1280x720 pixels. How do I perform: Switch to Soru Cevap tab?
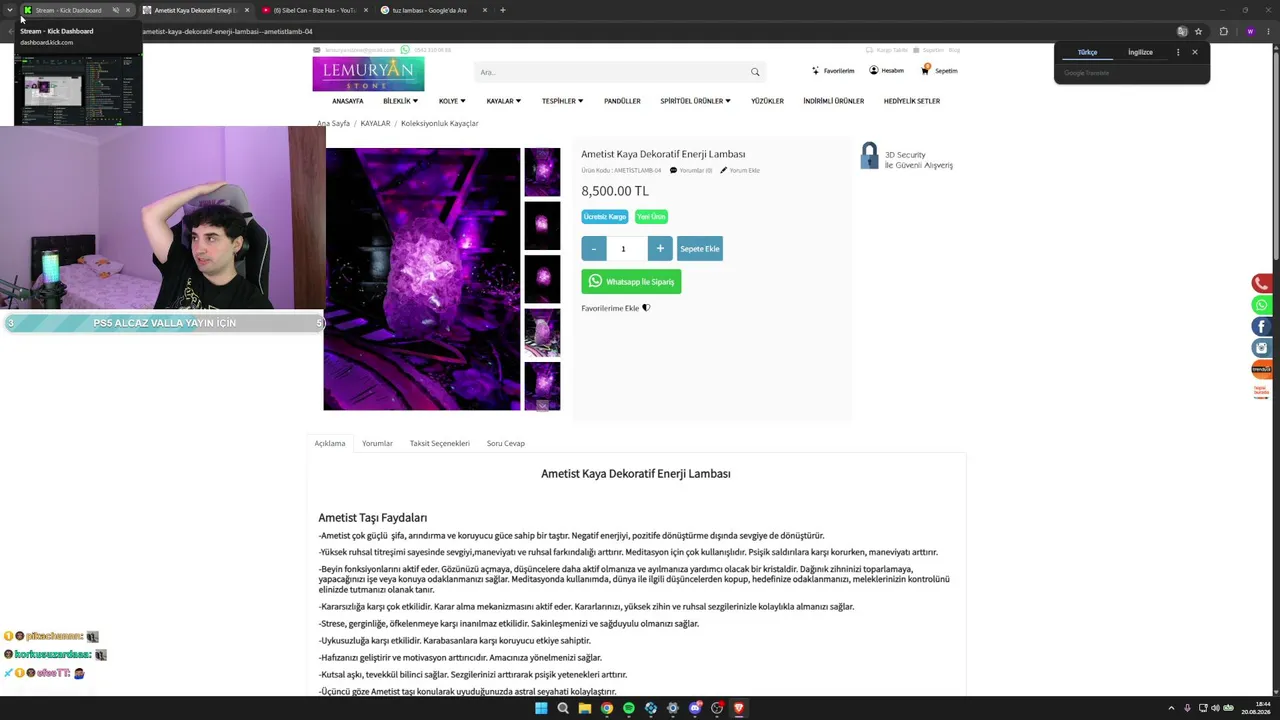tap(505, 443)
